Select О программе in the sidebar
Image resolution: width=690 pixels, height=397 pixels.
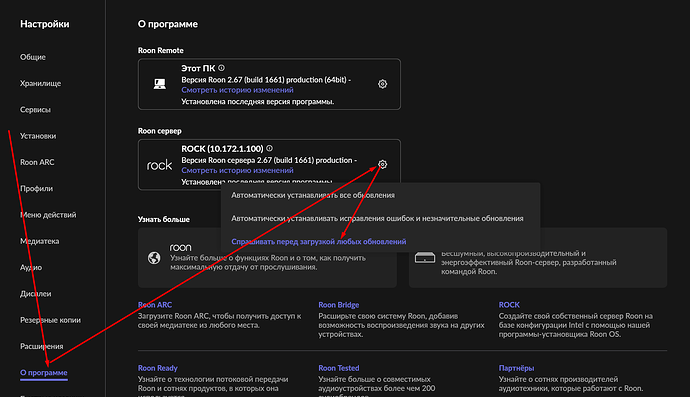tap(44, 373)
